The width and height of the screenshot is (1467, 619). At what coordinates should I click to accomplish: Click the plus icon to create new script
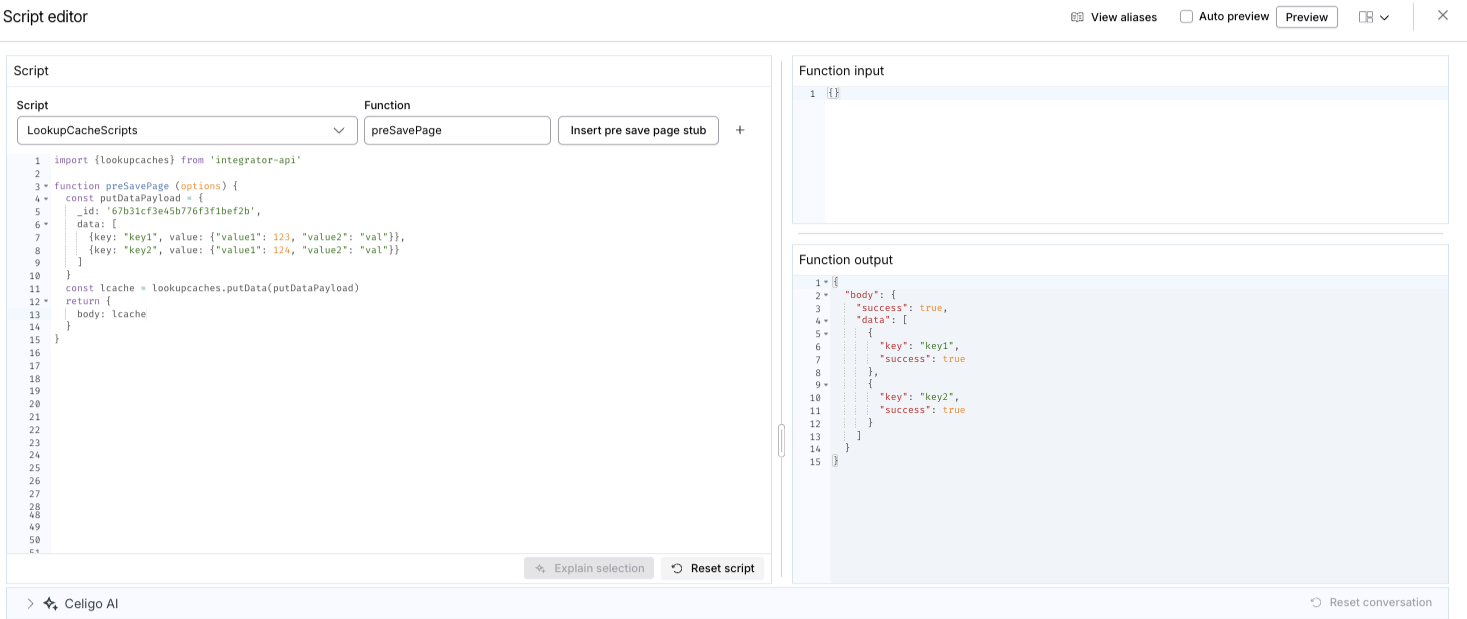click(x=740, y=130)
